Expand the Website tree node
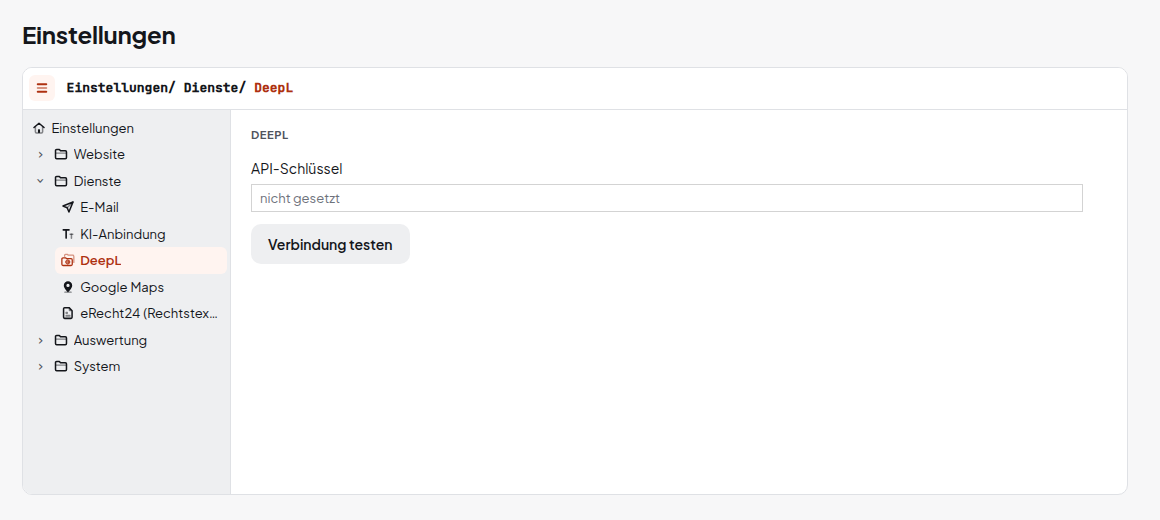Screen dimensions: 1160x520 41,155
